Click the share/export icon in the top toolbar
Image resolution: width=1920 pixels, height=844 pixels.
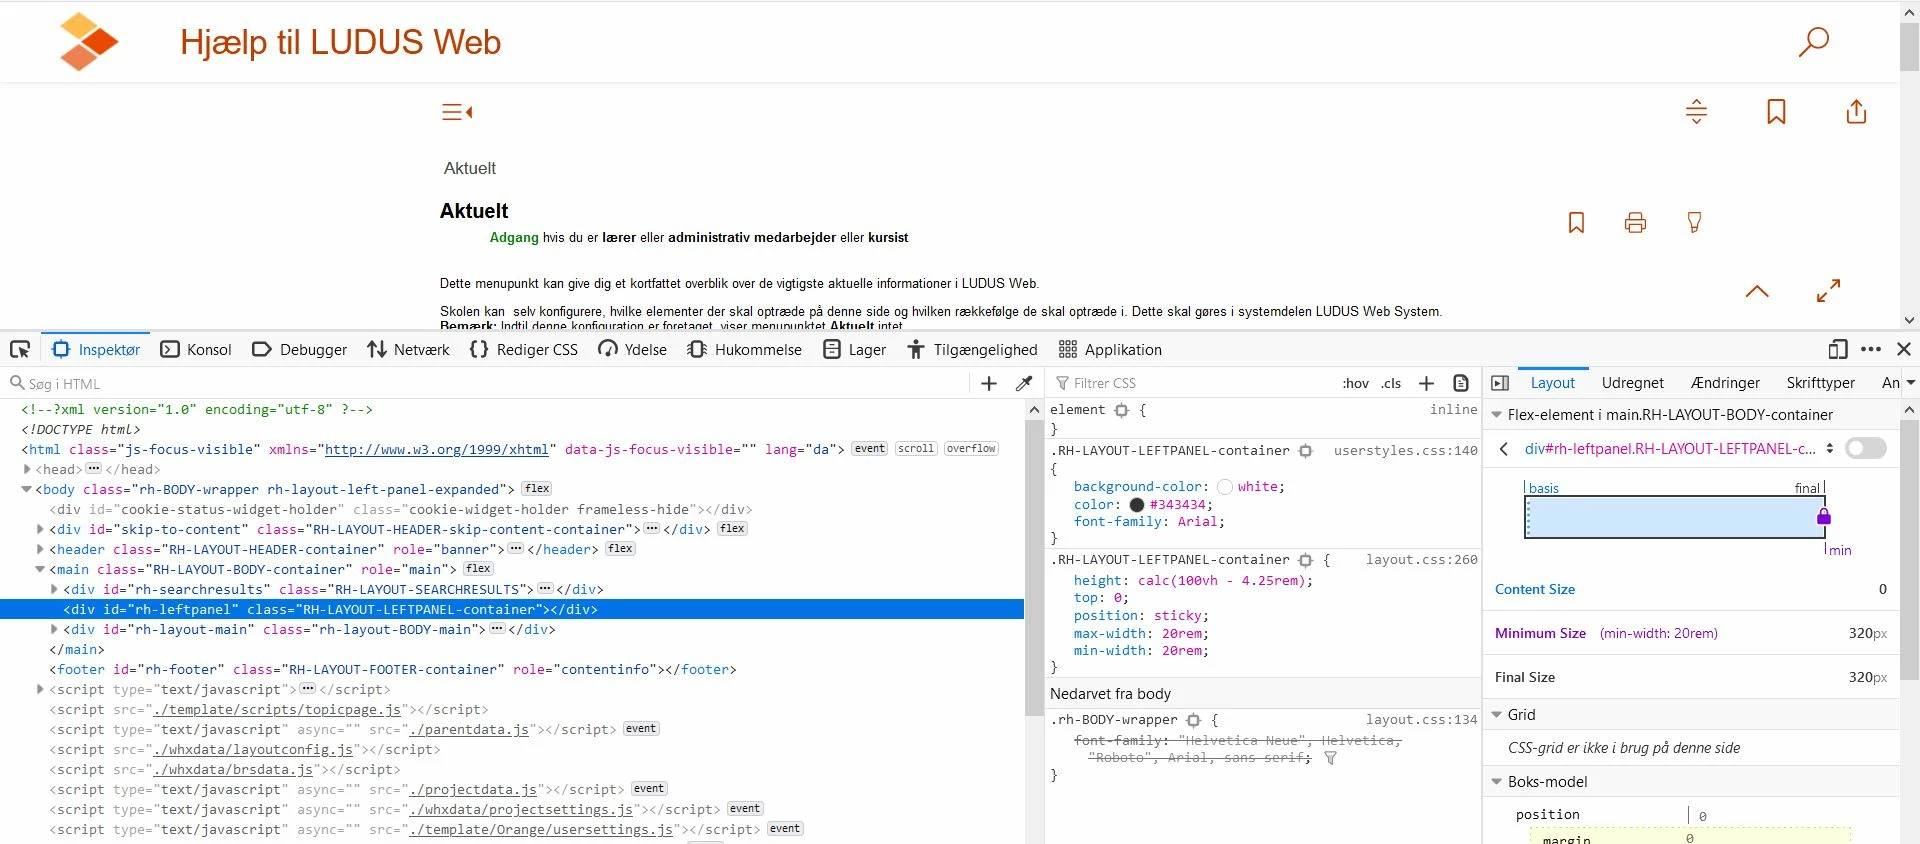1856,111
